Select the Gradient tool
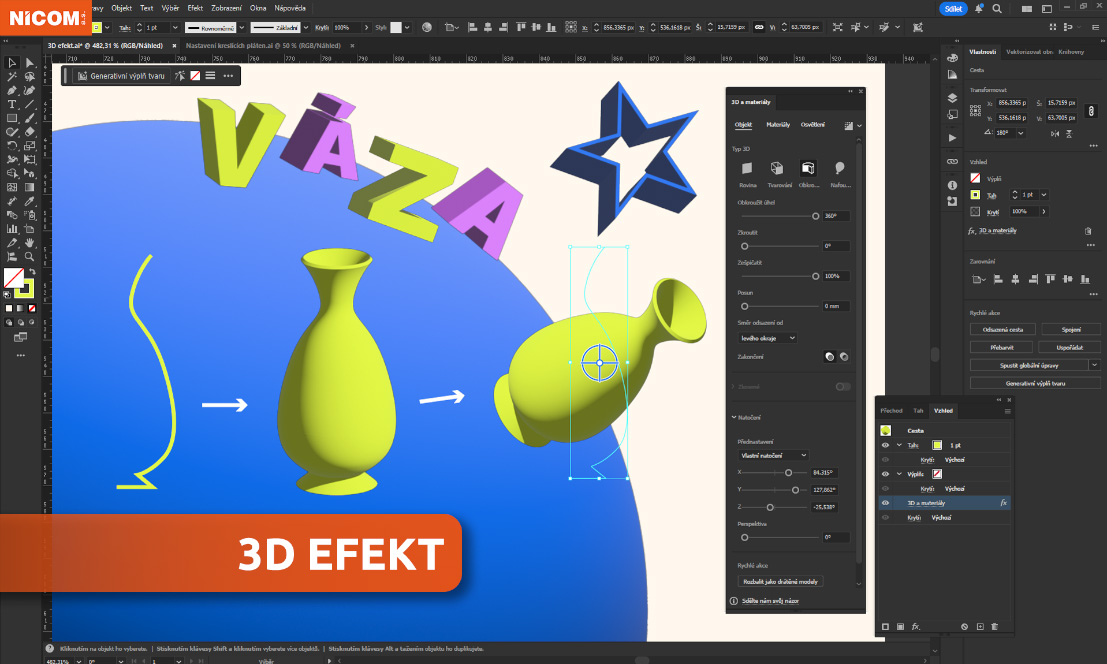This screenshot has width=1107, height=664. 30,187
